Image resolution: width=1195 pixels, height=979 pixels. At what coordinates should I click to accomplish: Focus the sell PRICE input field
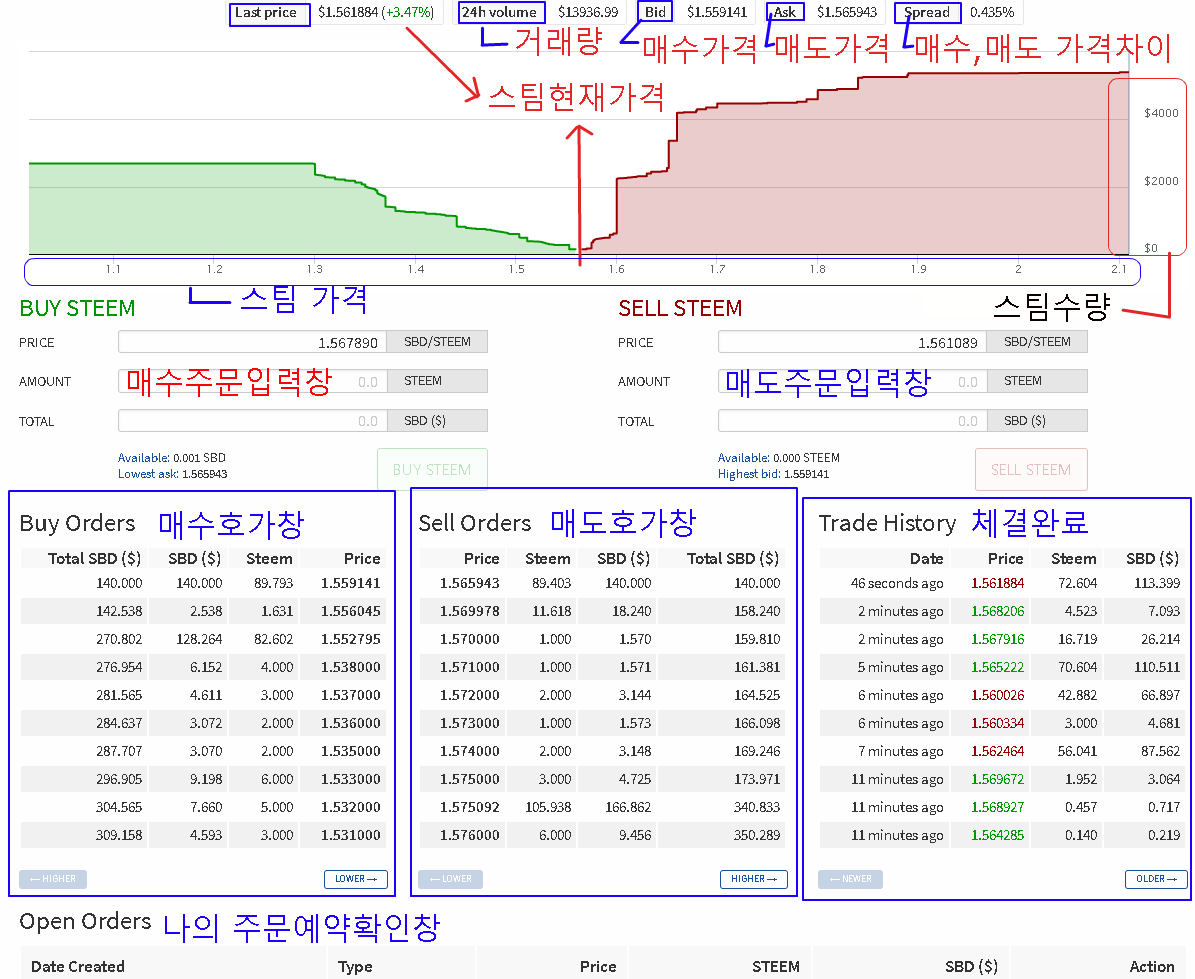pyautogui.click(x=852, y=342)
